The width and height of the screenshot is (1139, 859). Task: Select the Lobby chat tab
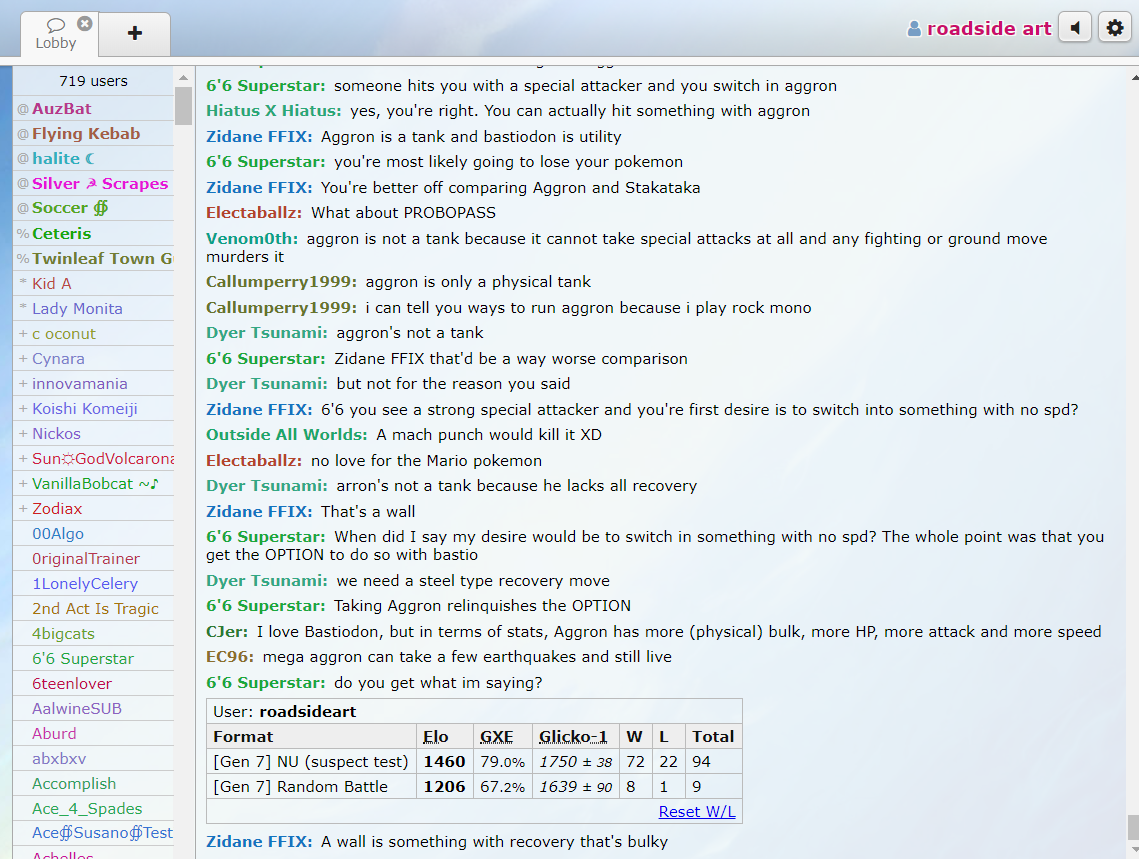coord(55,35)
